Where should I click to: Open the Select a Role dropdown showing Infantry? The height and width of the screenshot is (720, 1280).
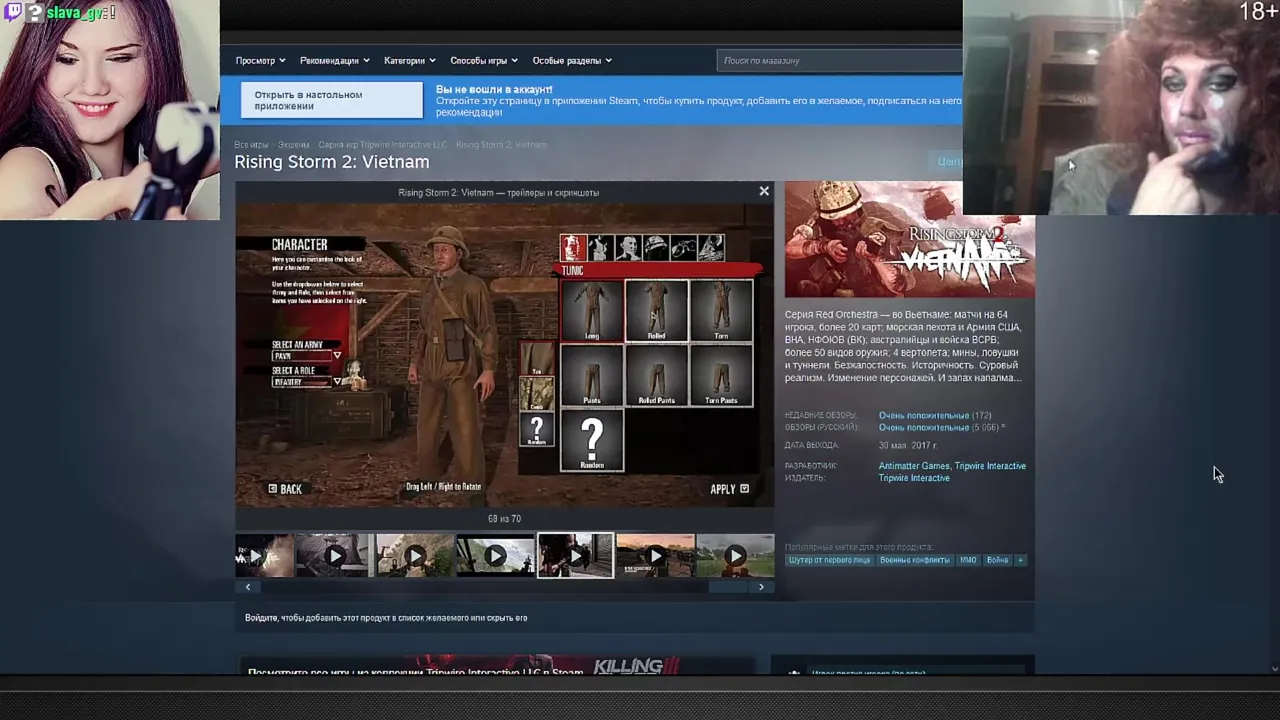tap(306, 381)
